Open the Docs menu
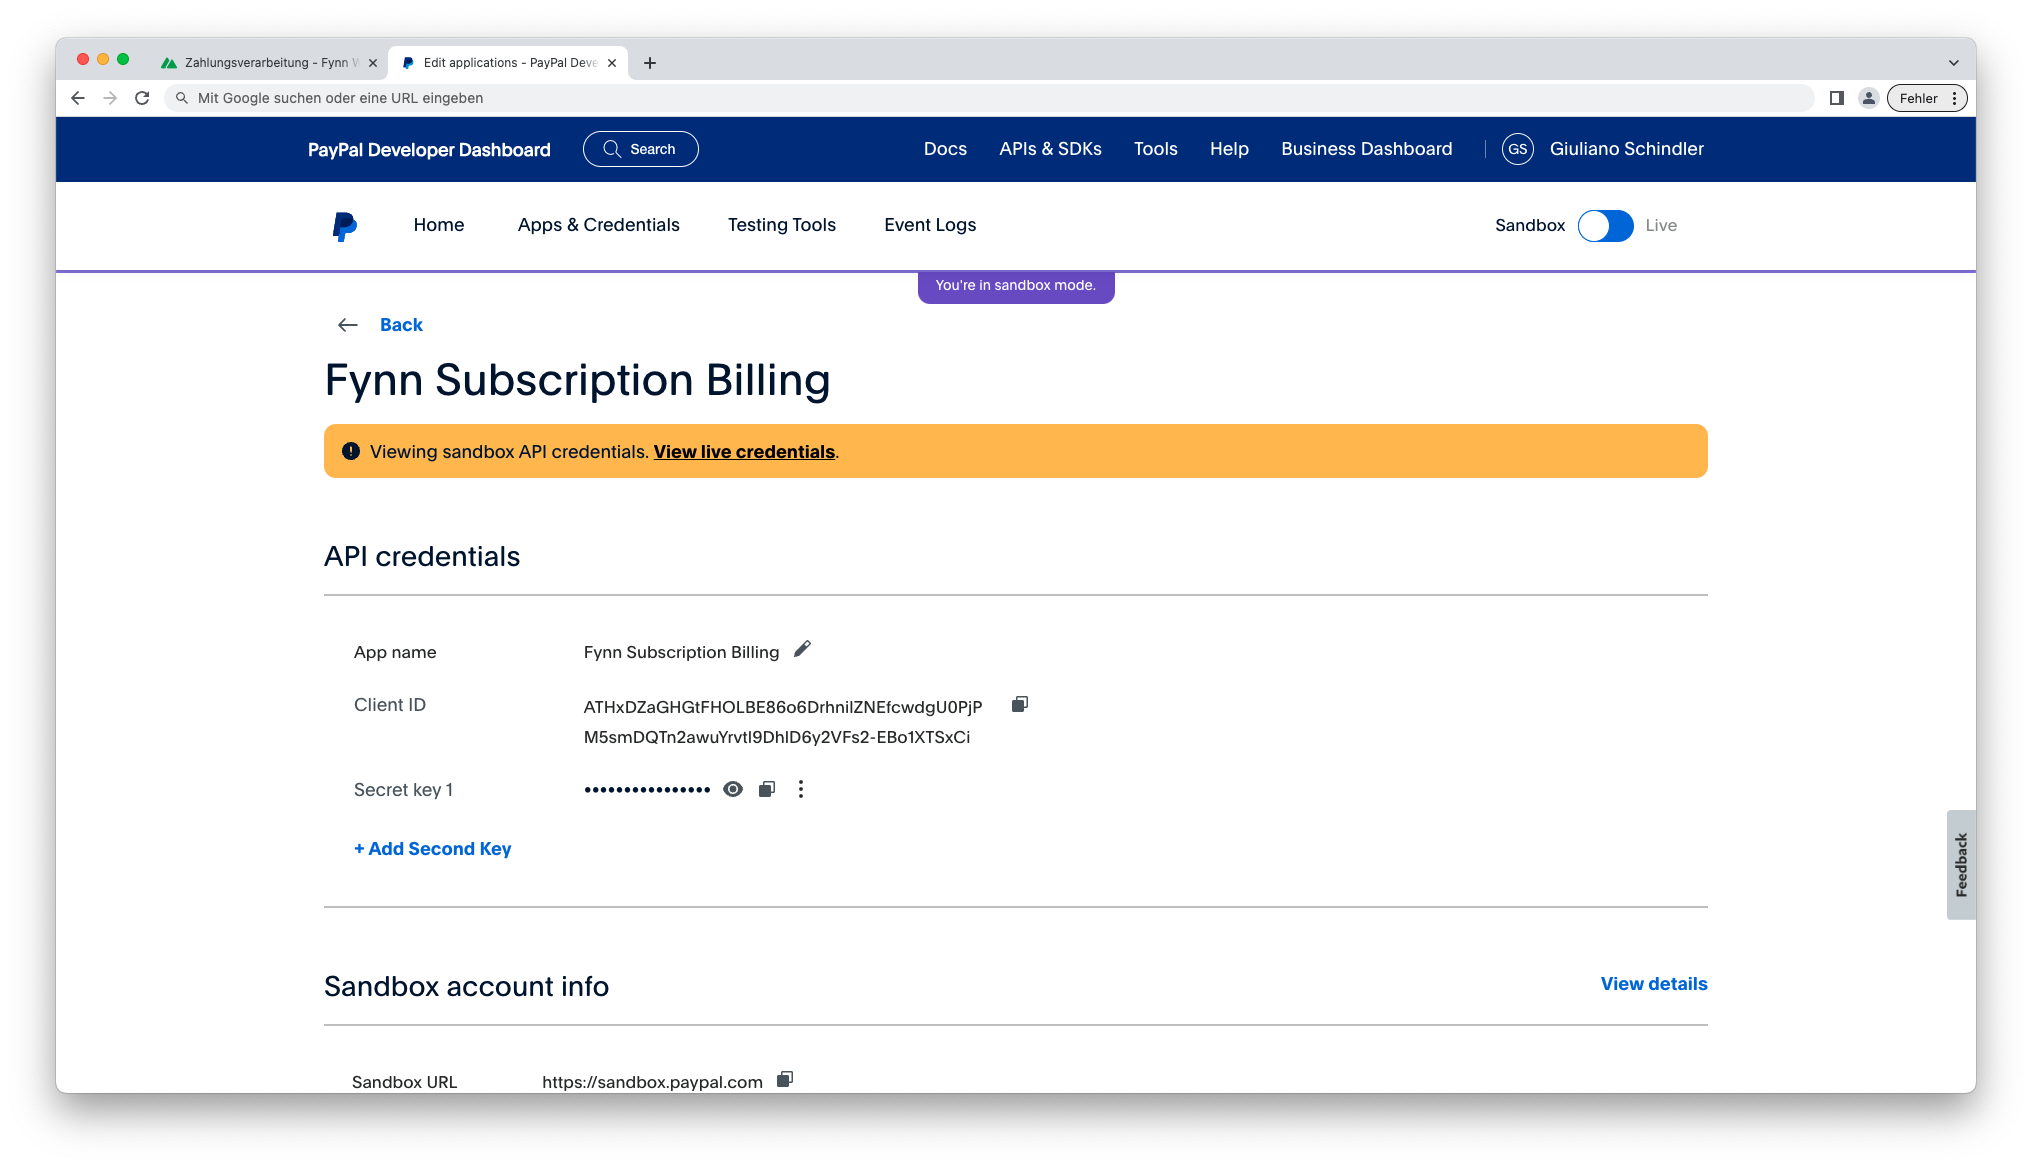Viewport: 2032px width, 1167px height. coord(945,149)
